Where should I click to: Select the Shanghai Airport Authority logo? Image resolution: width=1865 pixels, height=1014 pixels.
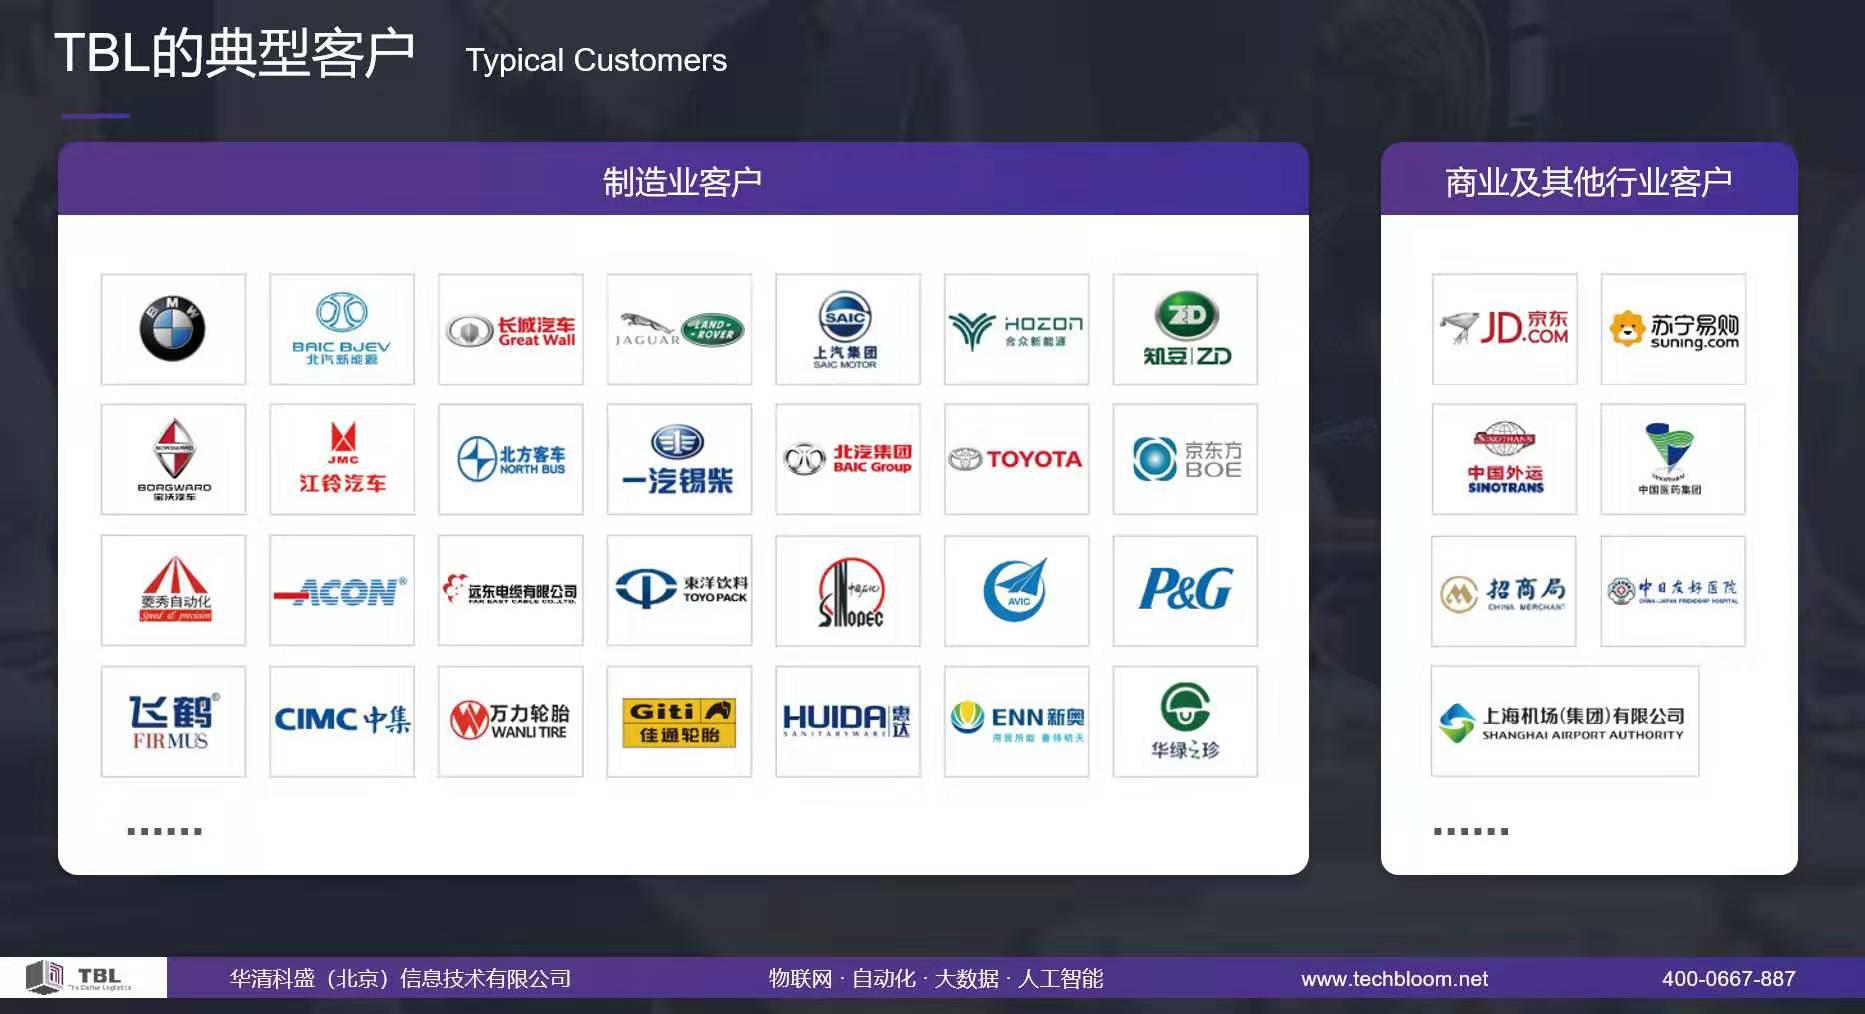1564,721
